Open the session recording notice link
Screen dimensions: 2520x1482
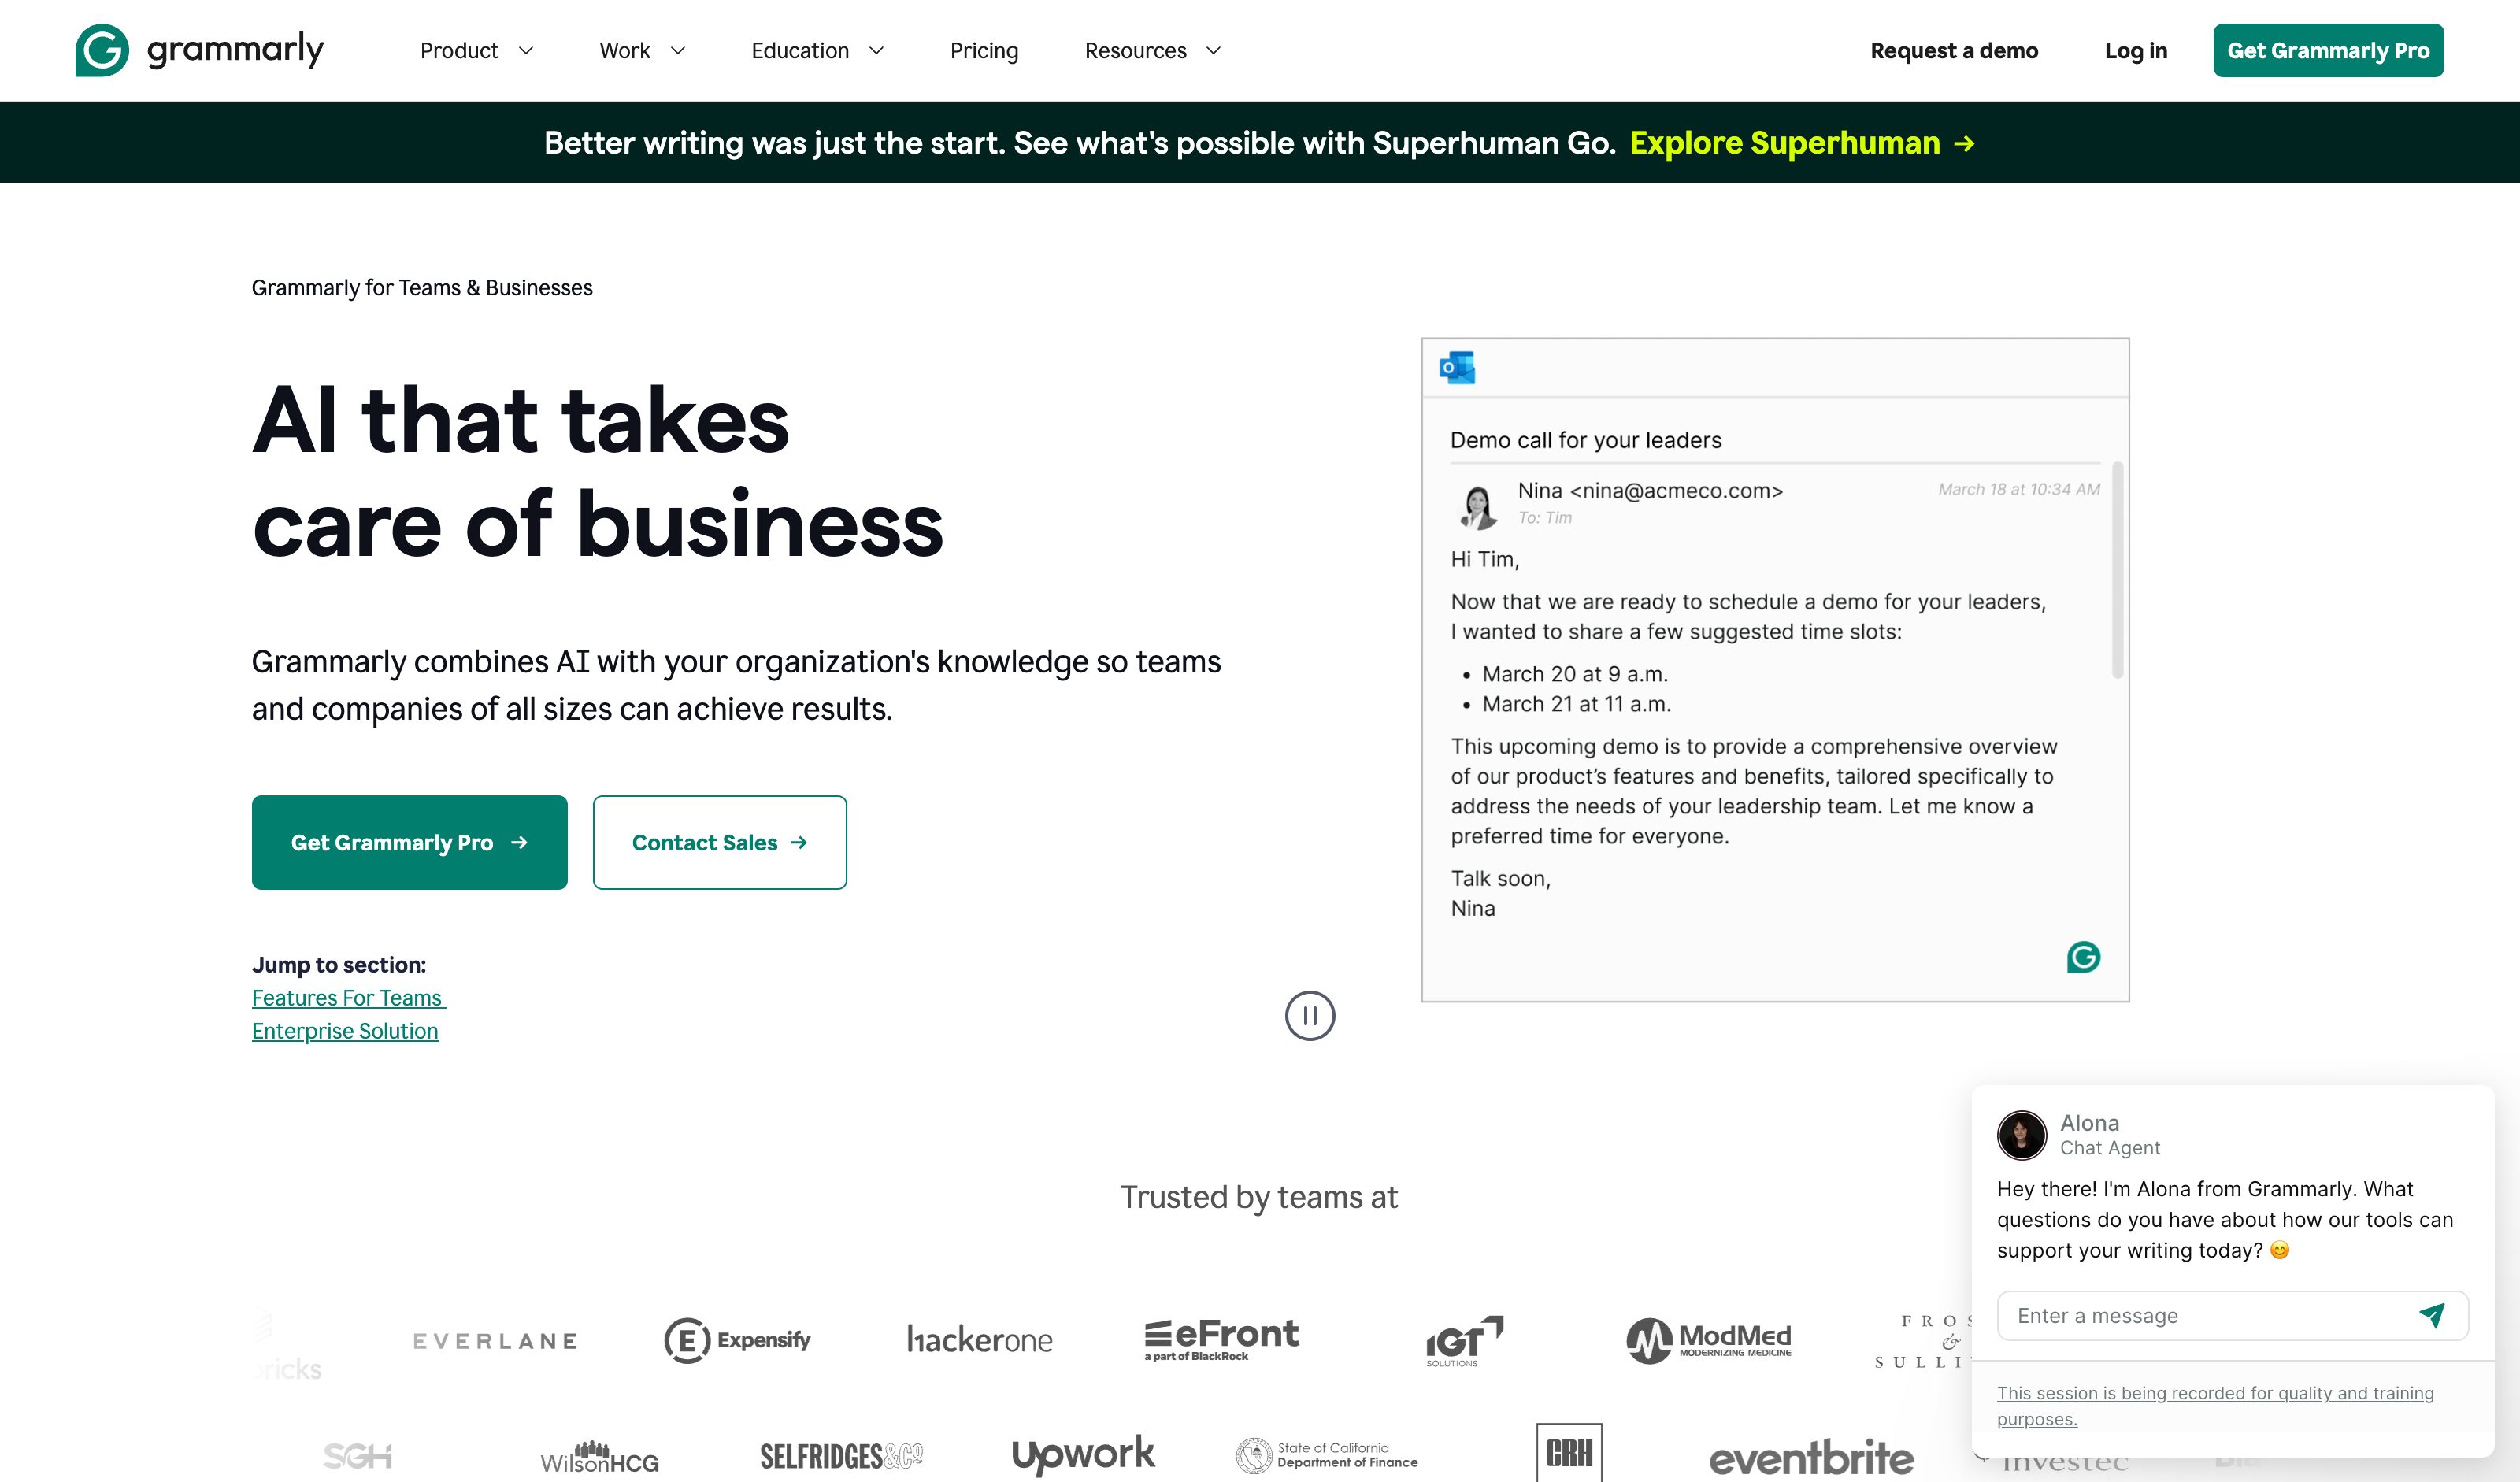[2215, 1405]
